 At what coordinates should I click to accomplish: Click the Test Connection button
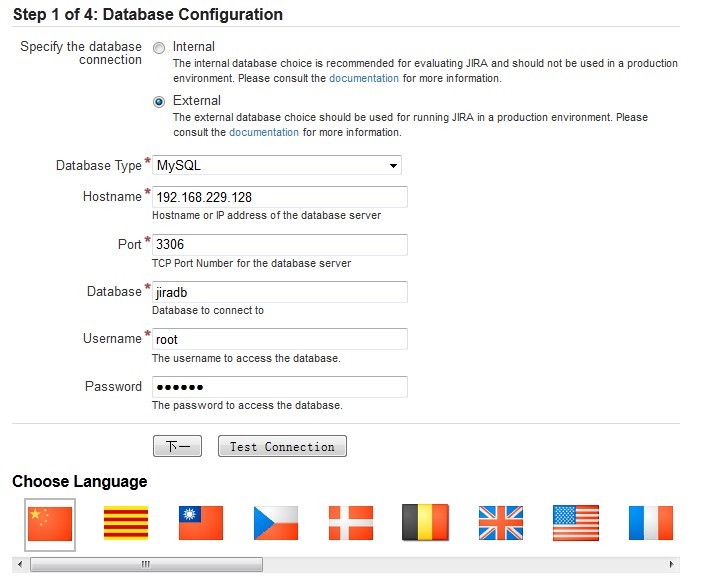(282, 447)
